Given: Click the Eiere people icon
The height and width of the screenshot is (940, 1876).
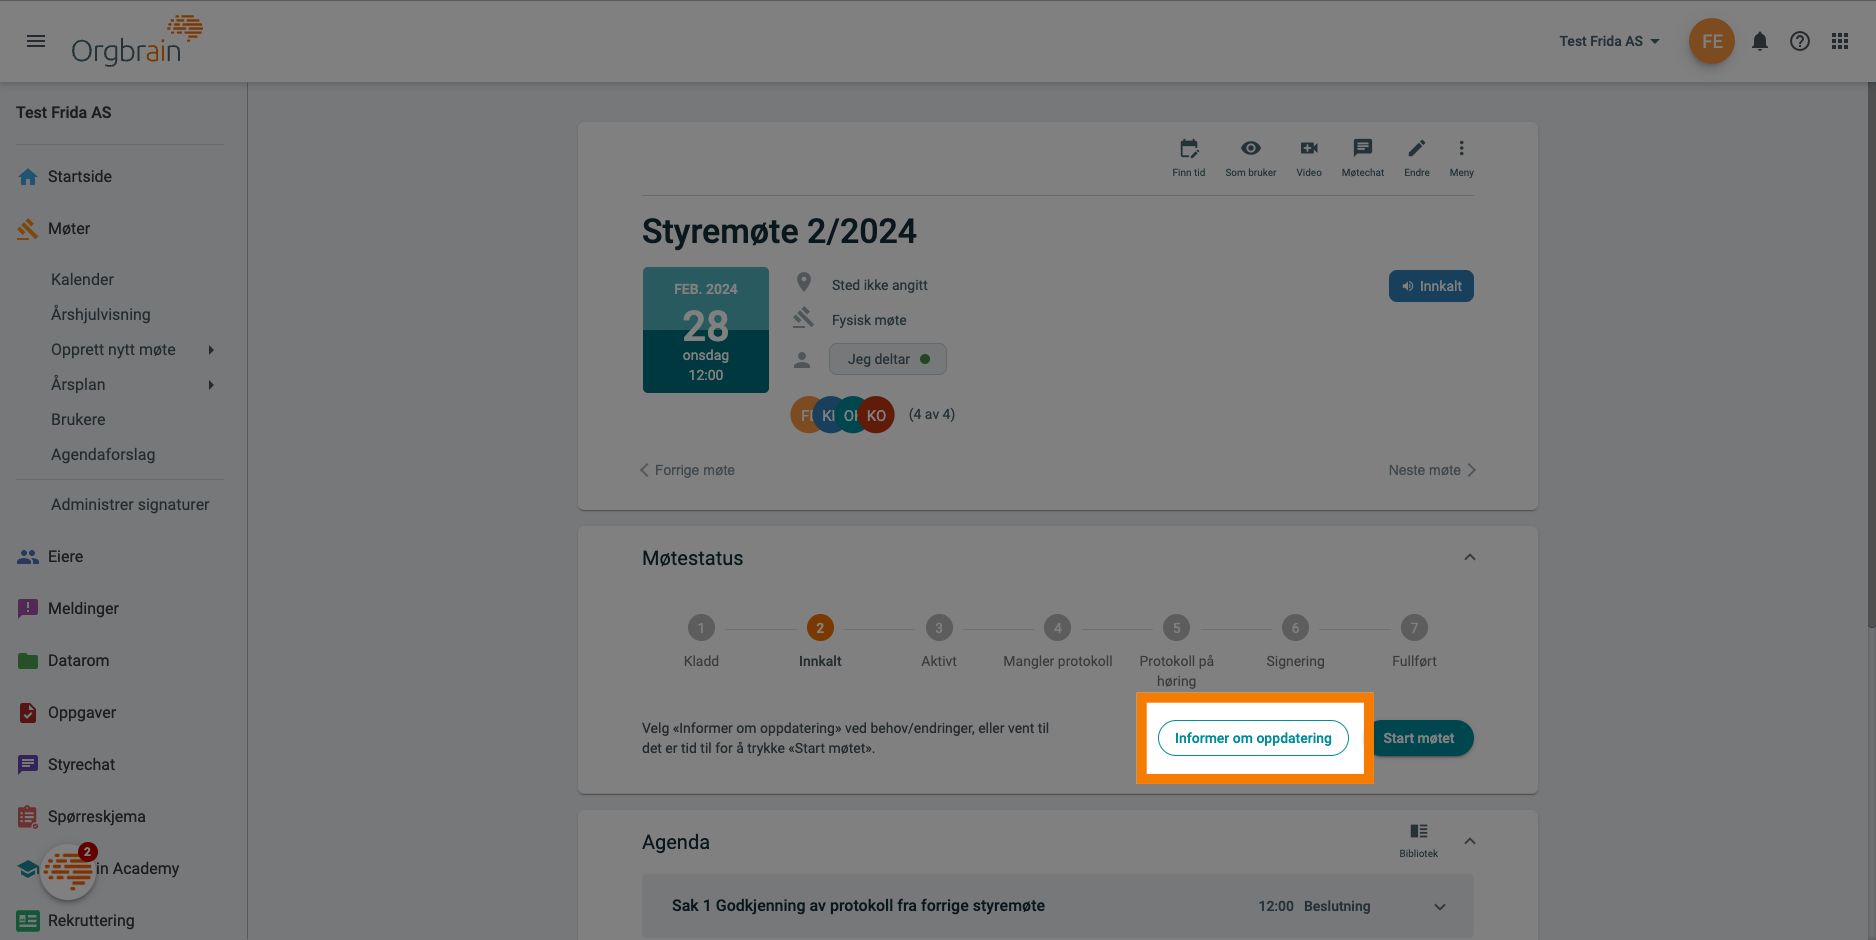Looking at the screenshot, I should [x=28, y=556].
